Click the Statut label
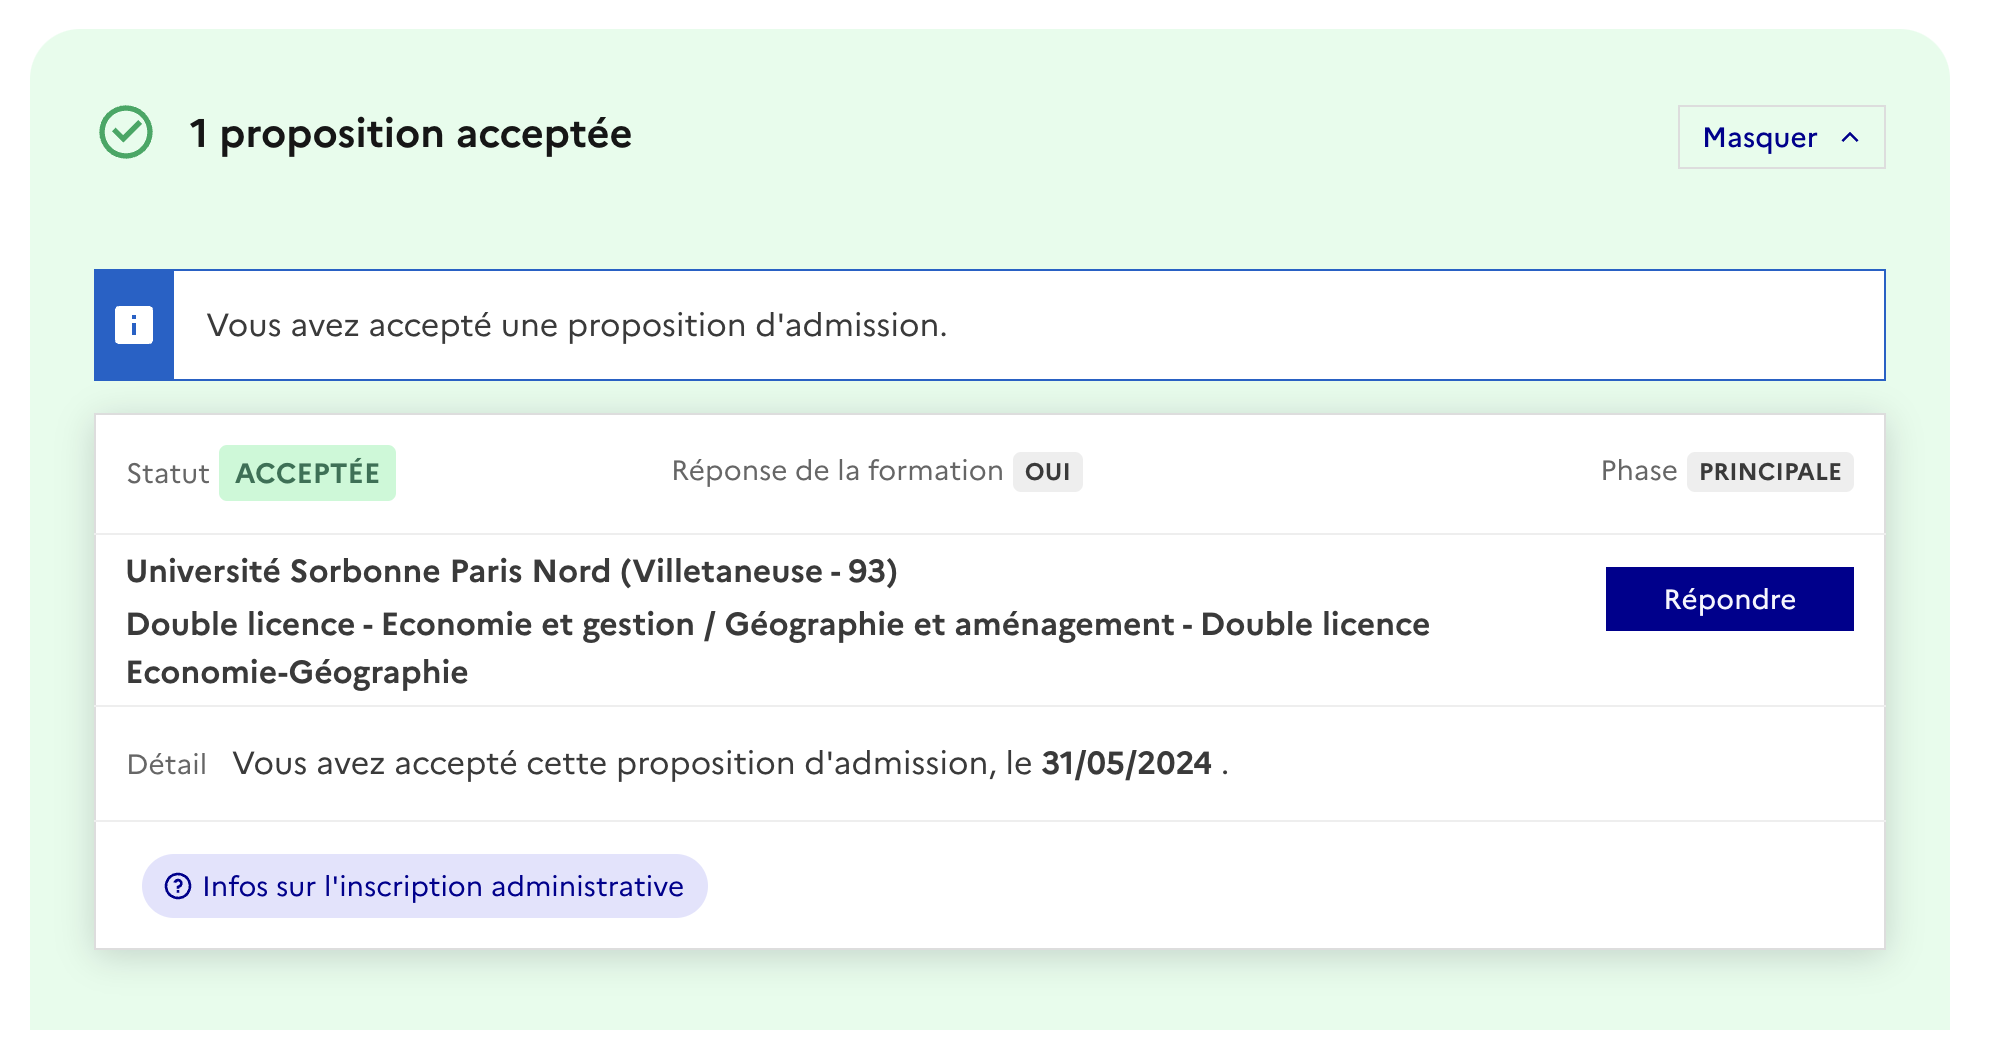The width and height of the screenshot is (2002, 1054). [x=168, y=473]
